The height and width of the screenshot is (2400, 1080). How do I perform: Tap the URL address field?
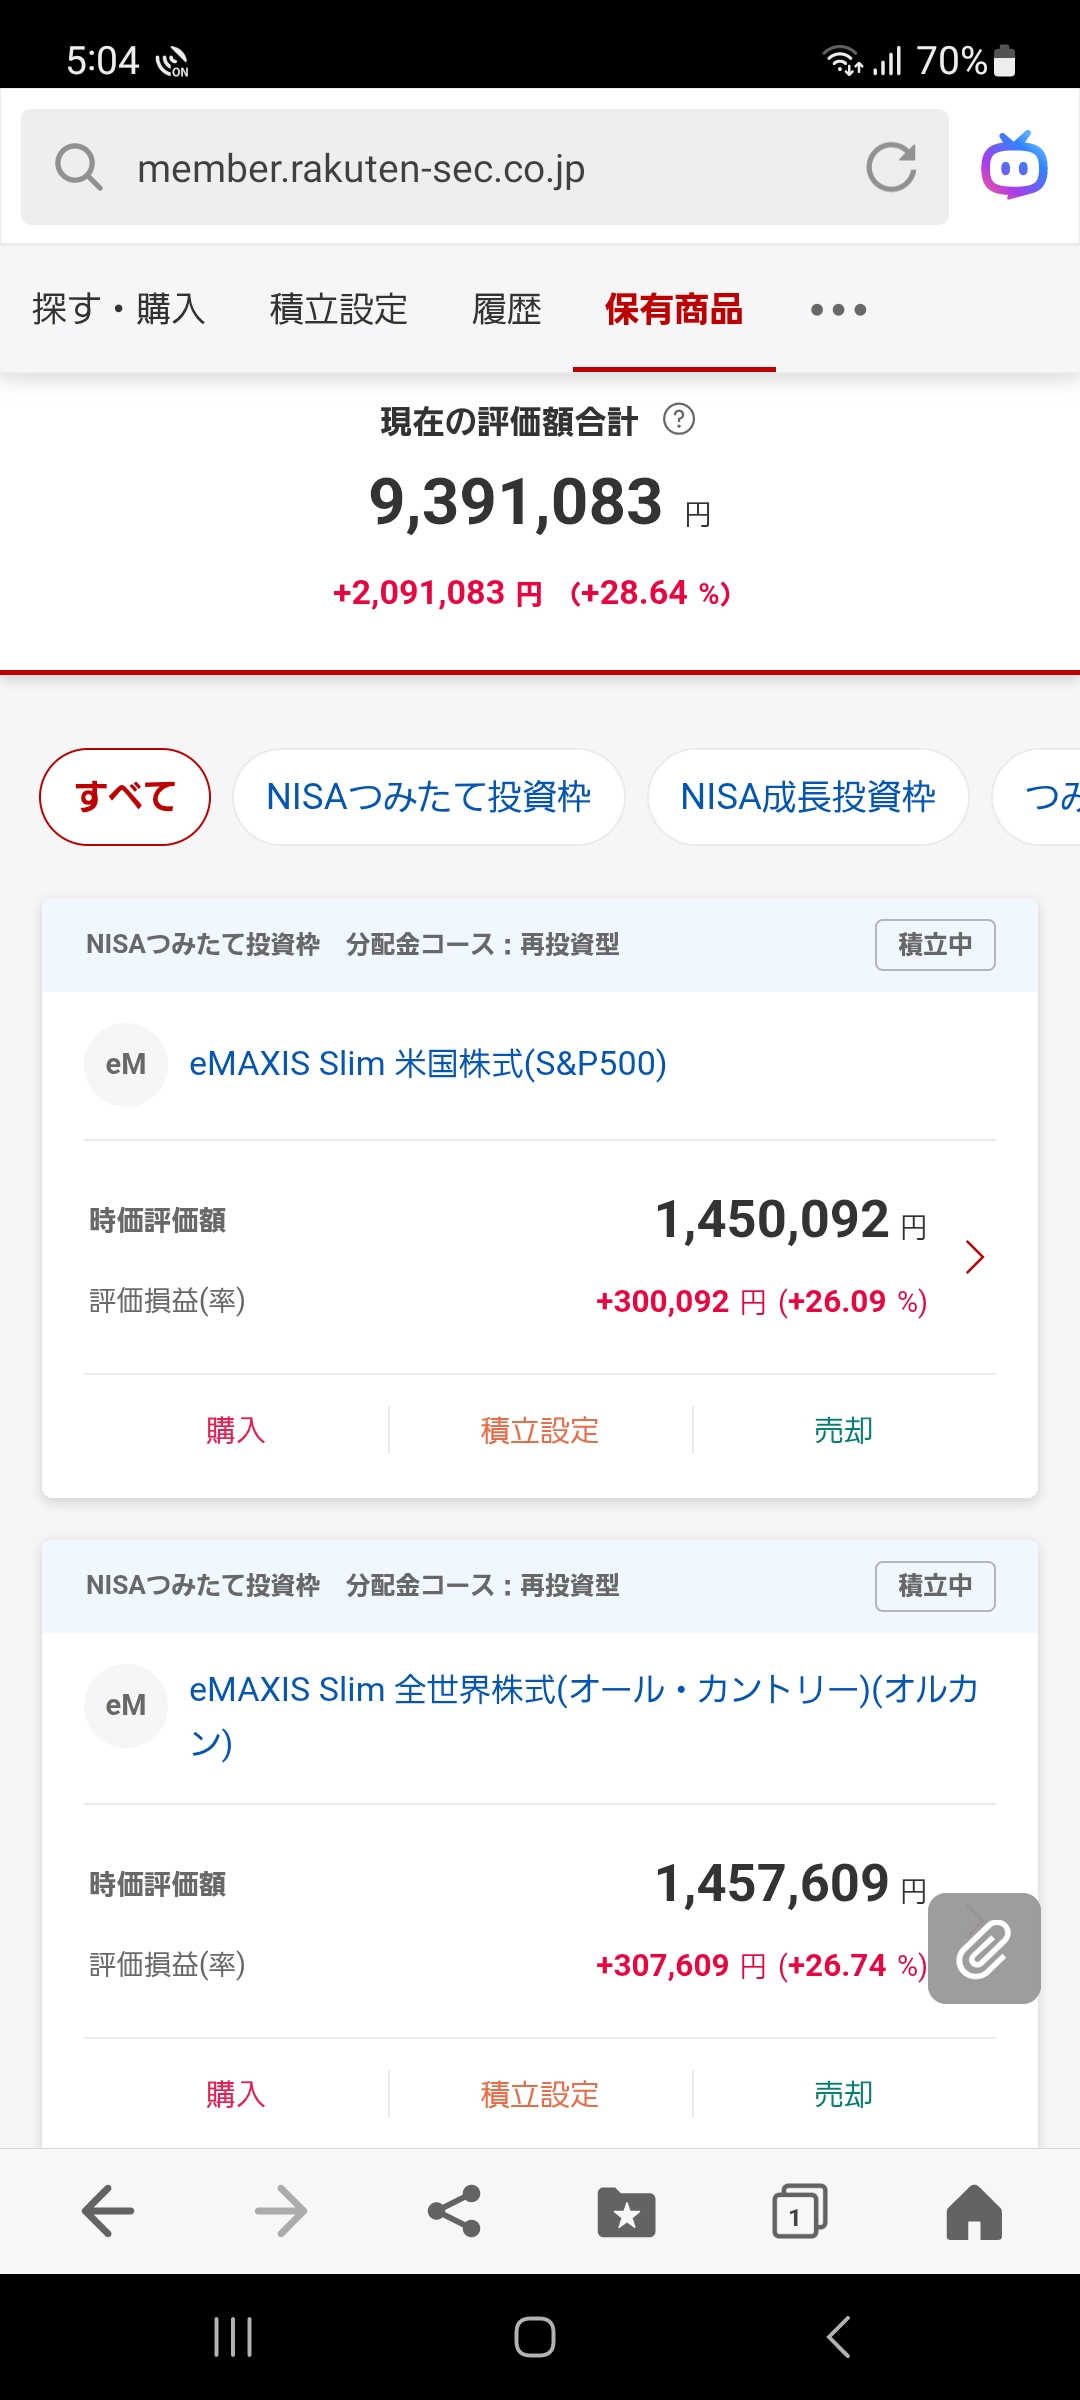point(485,167)
